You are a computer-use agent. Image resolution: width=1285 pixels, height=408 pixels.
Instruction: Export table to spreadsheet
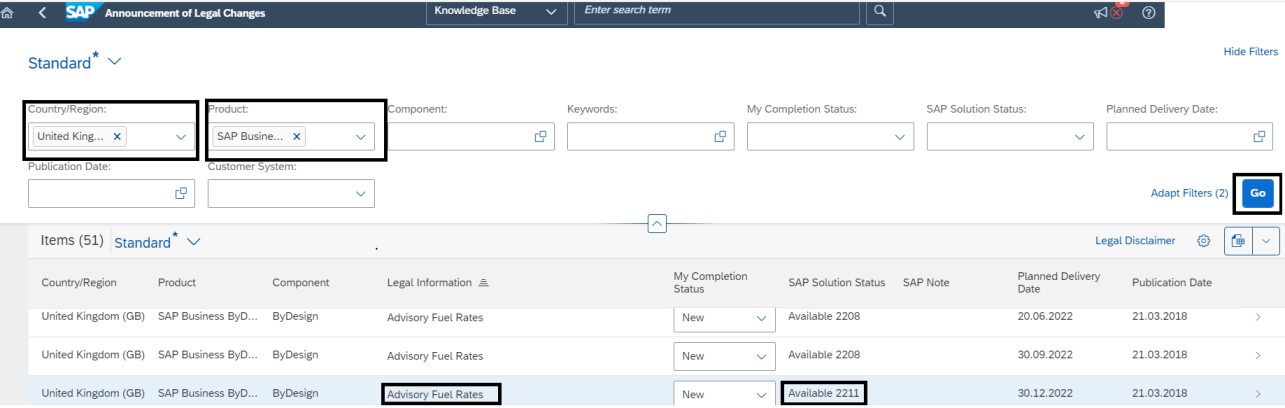point(1238,241)
